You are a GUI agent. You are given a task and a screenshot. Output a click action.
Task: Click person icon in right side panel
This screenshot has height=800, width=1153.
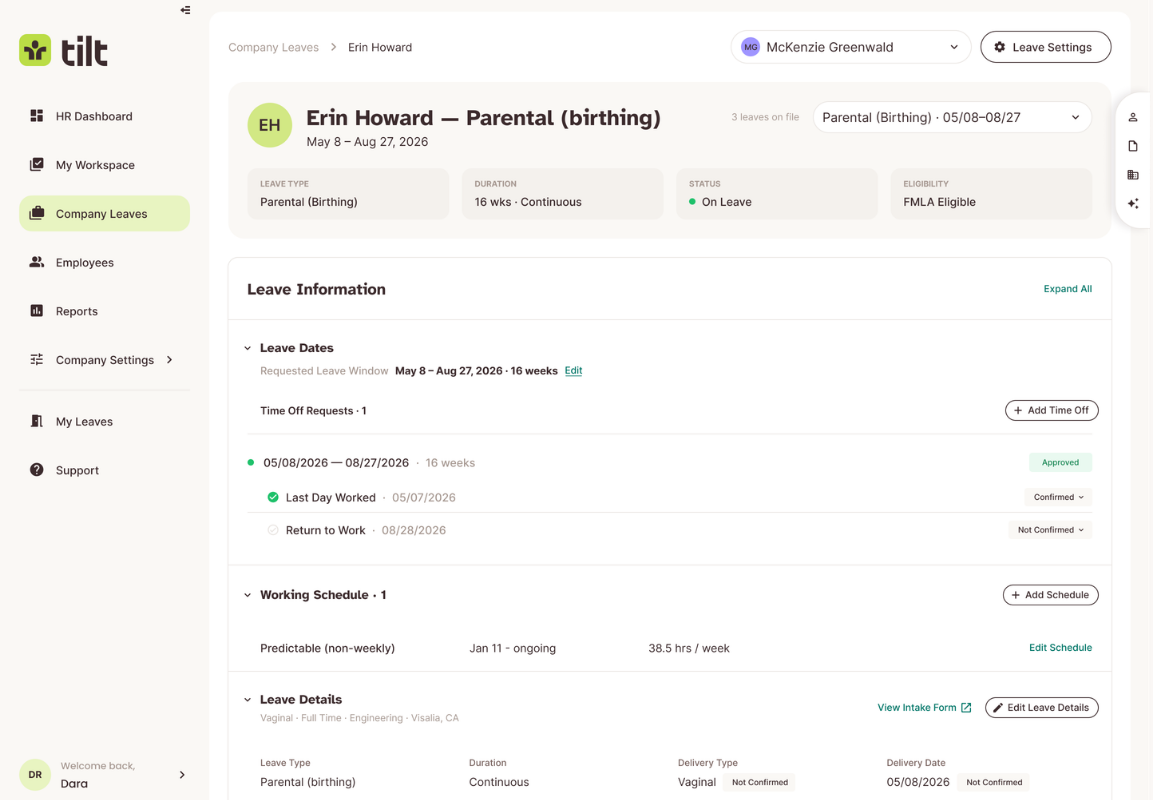click(x=1133, y=117)
